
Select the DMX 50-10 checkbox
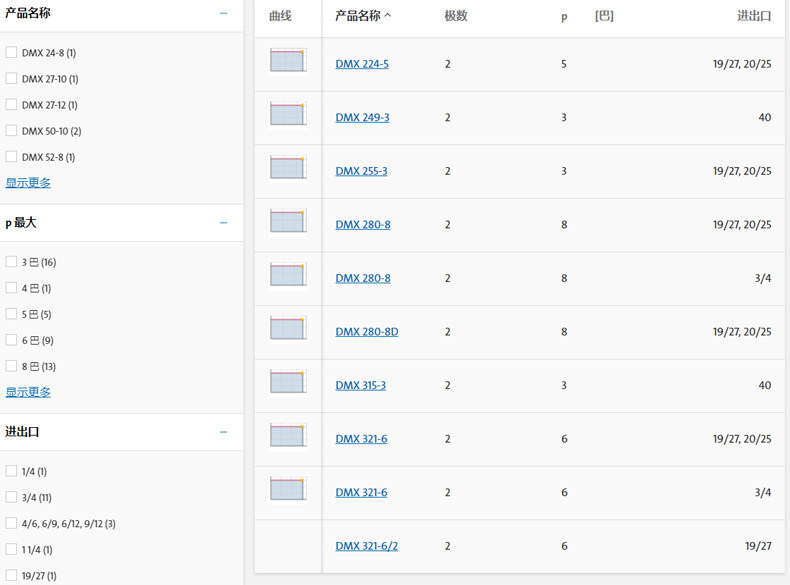11,130
